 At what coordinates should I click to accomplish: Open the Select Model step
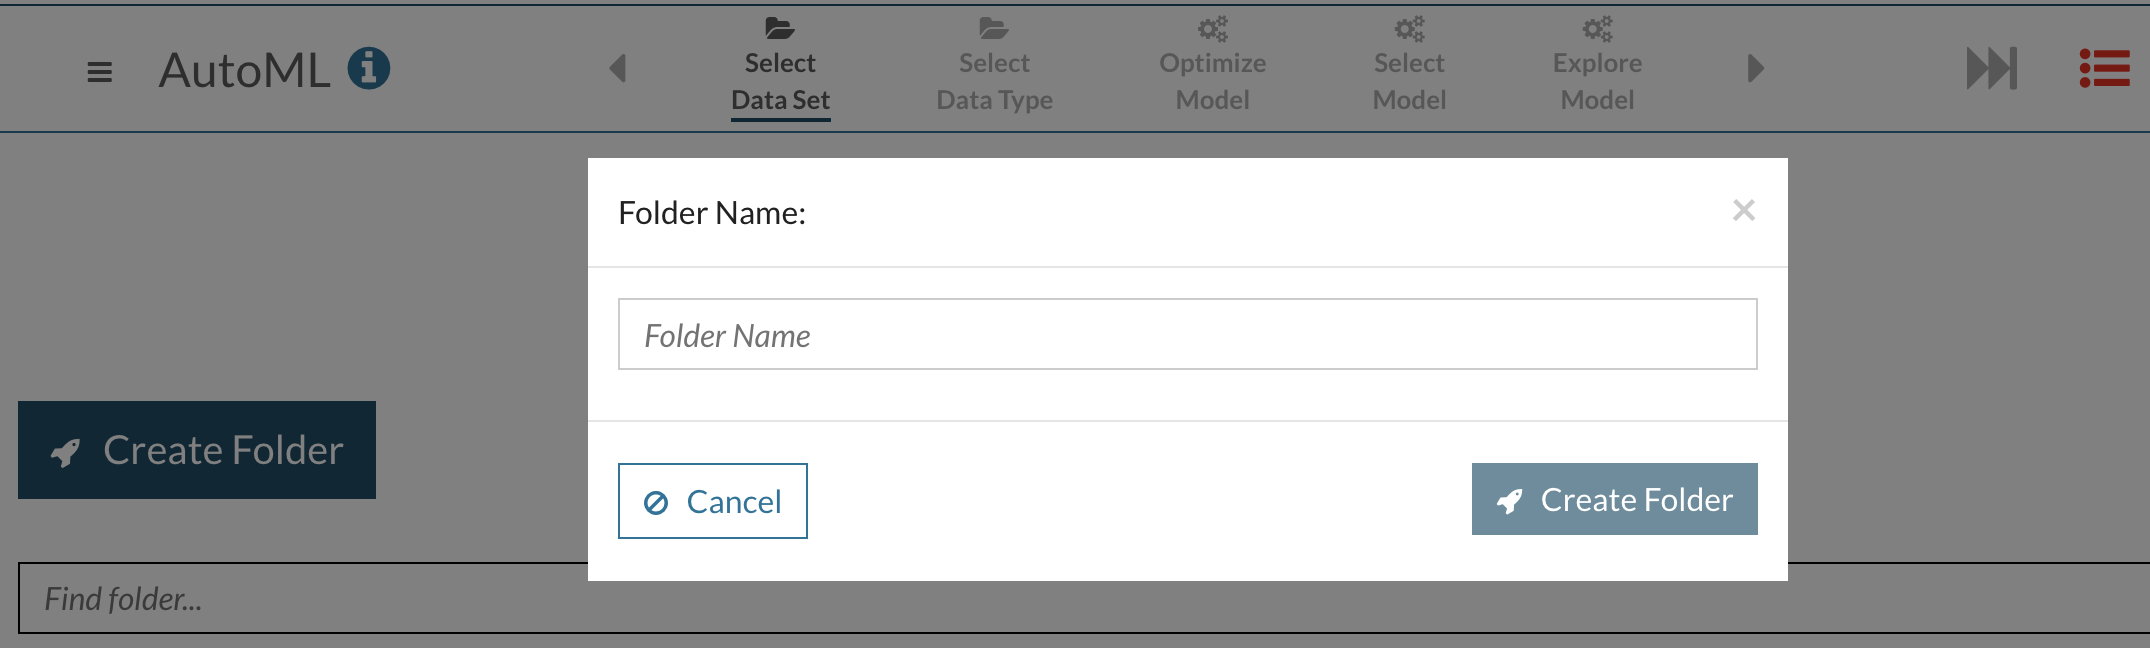point(1409,81)
